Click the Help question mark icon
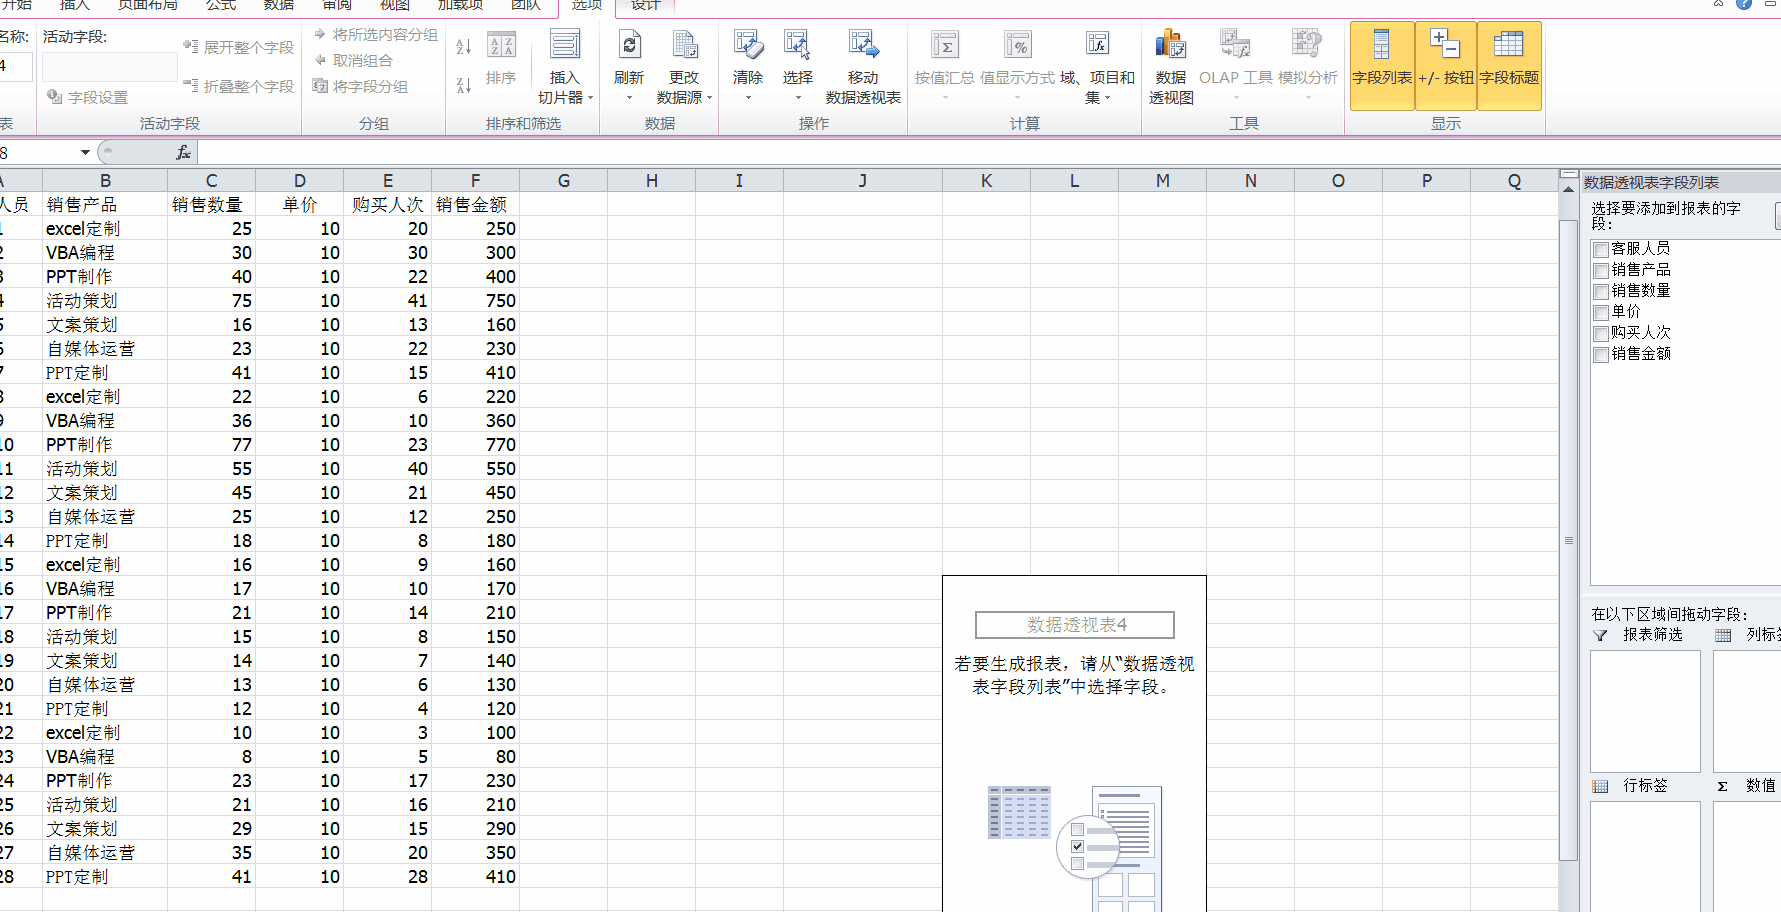1781x912 pixels. 1744,4
